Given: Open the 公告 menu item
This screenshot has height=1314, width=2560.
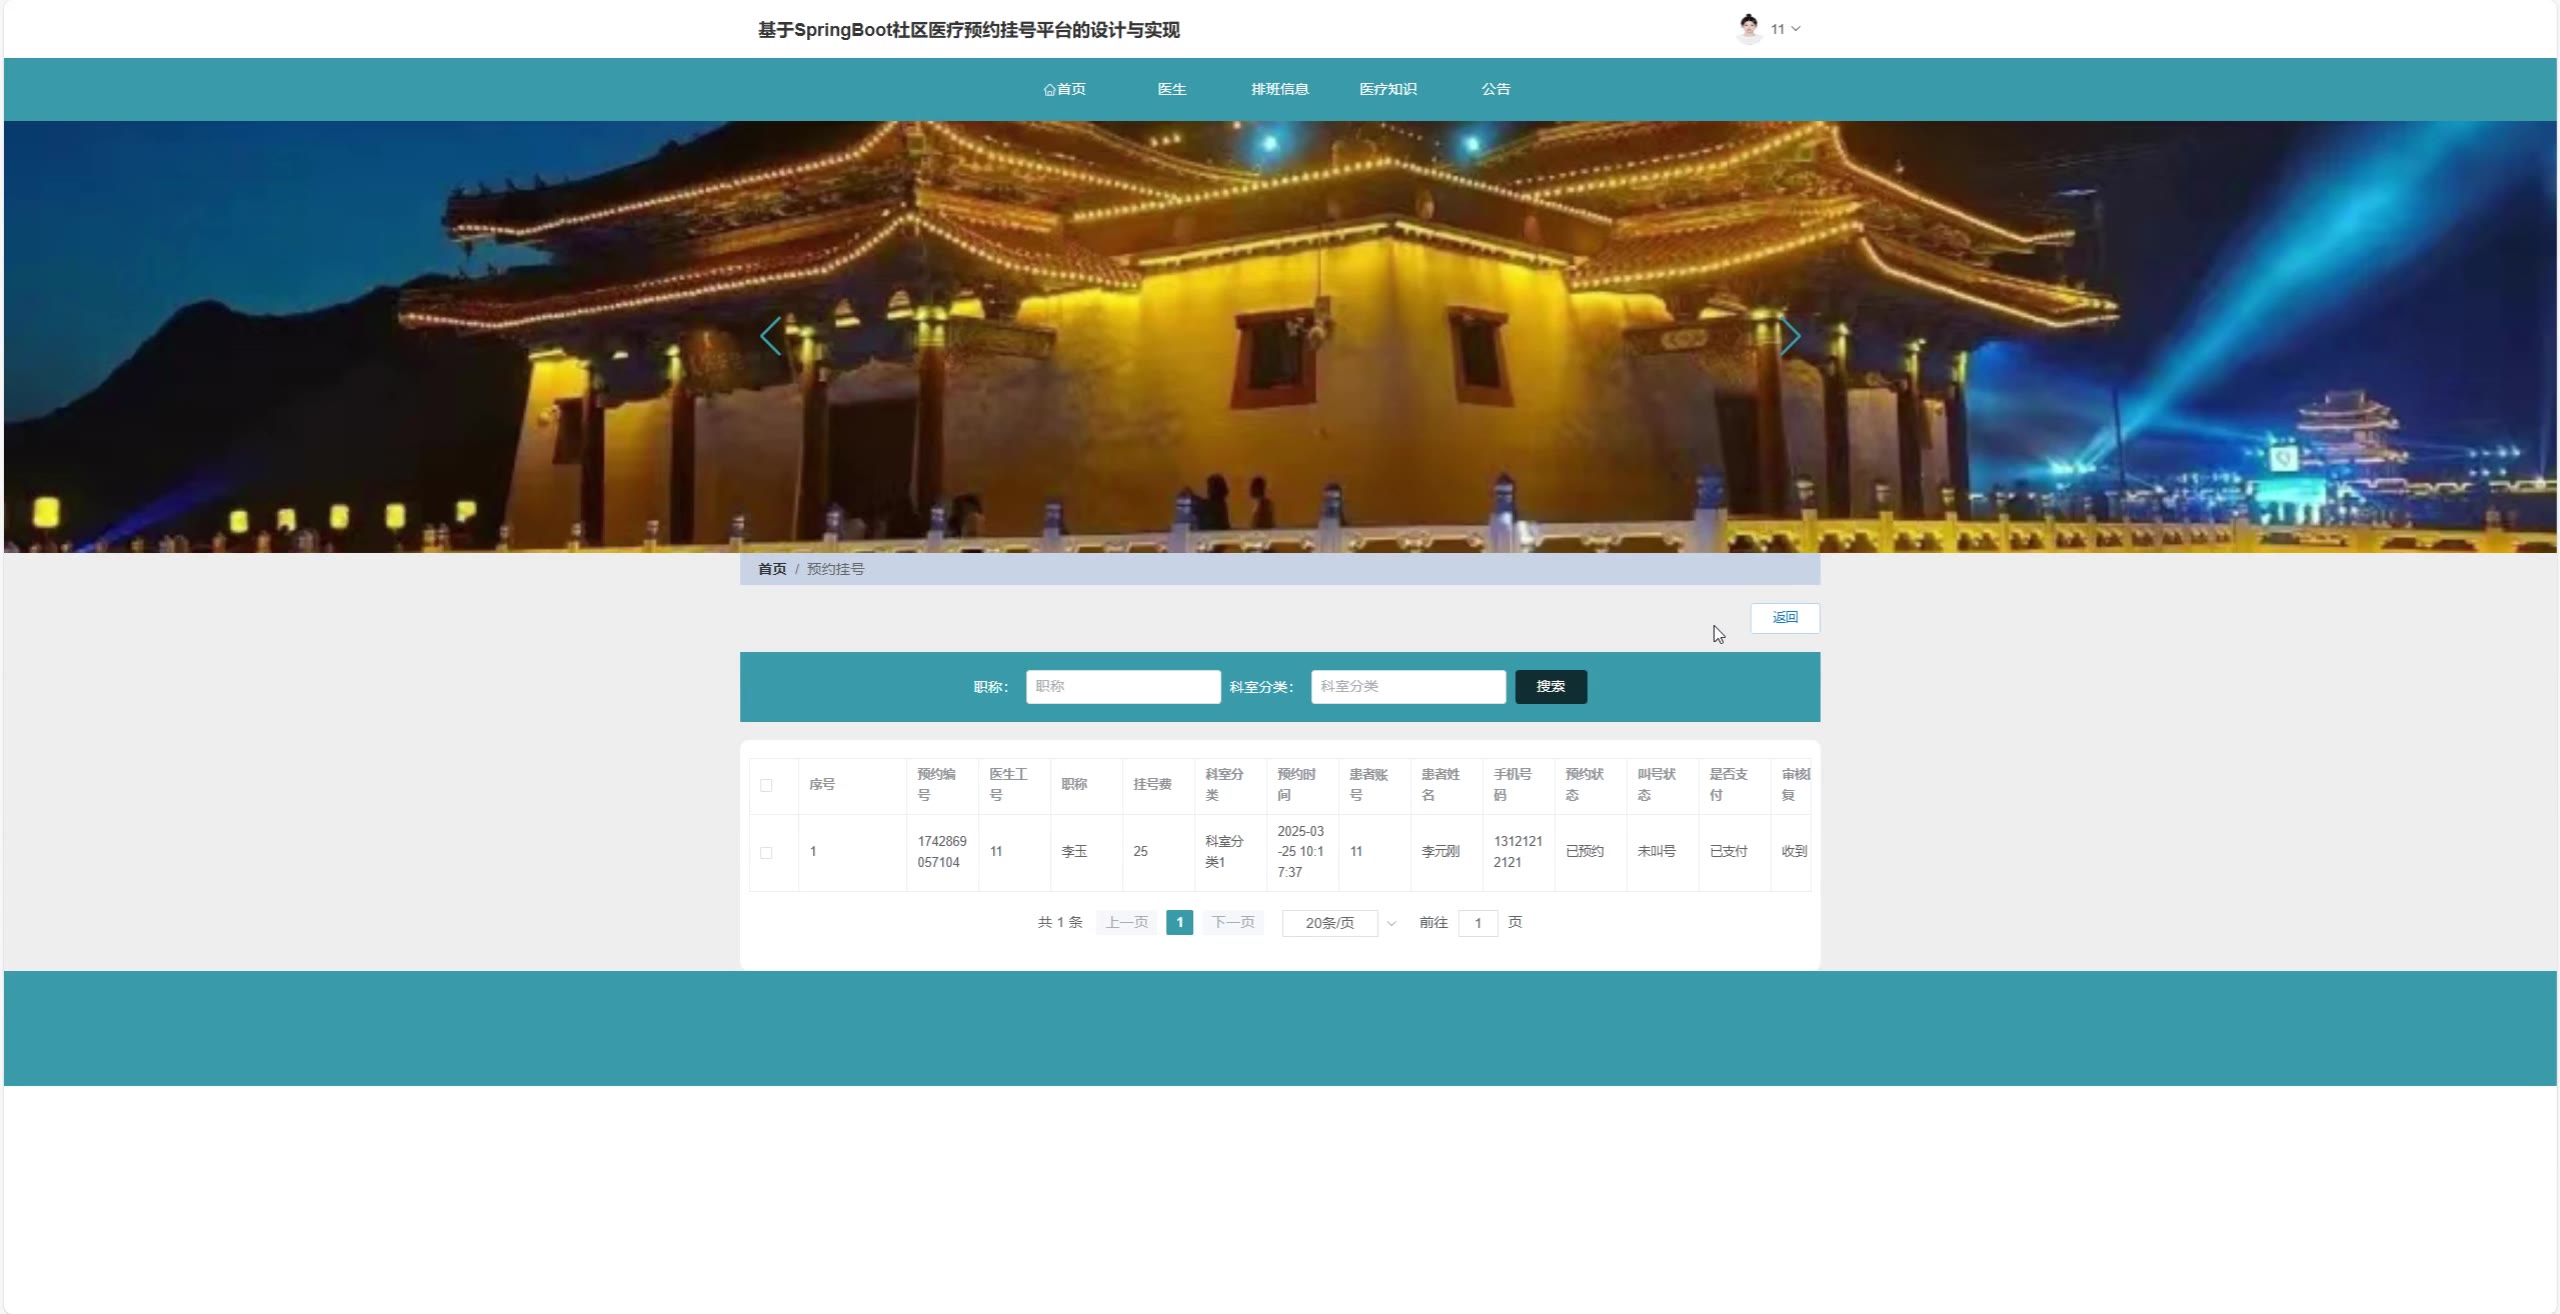Looking at the screenshot, I should coord(1495,89).
